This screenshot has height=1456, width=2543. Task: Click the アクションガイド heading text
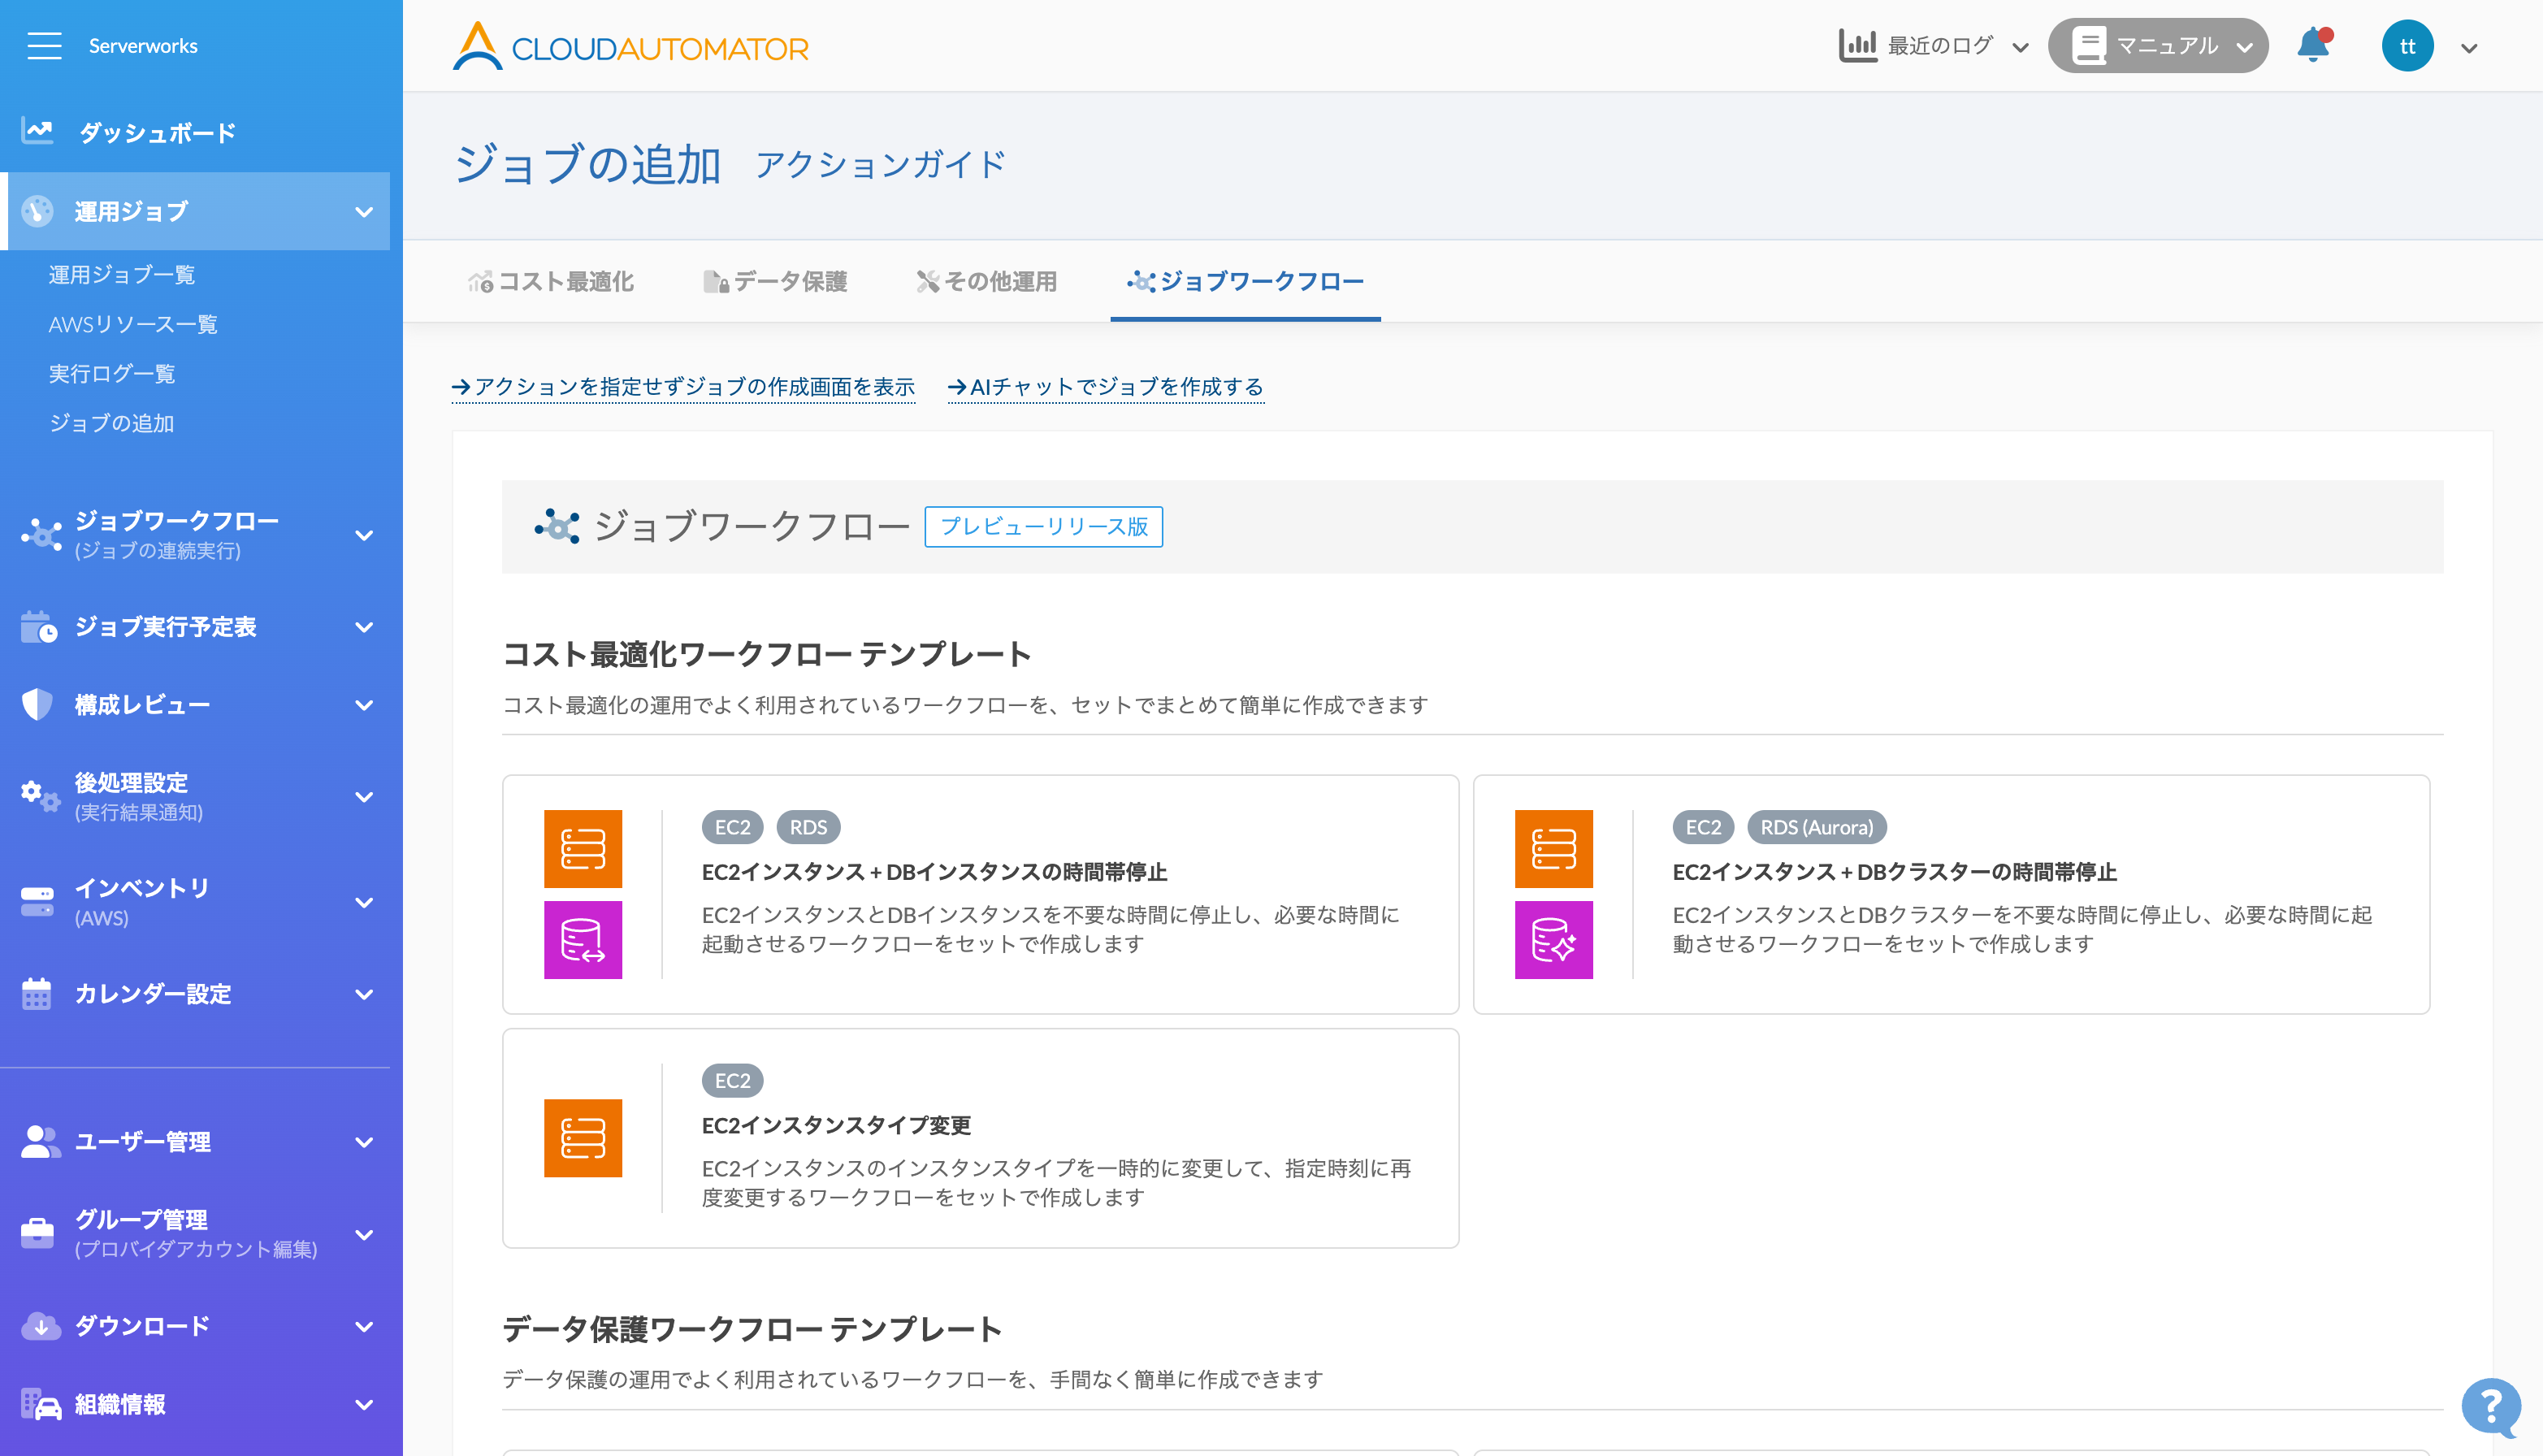(880, 164)
